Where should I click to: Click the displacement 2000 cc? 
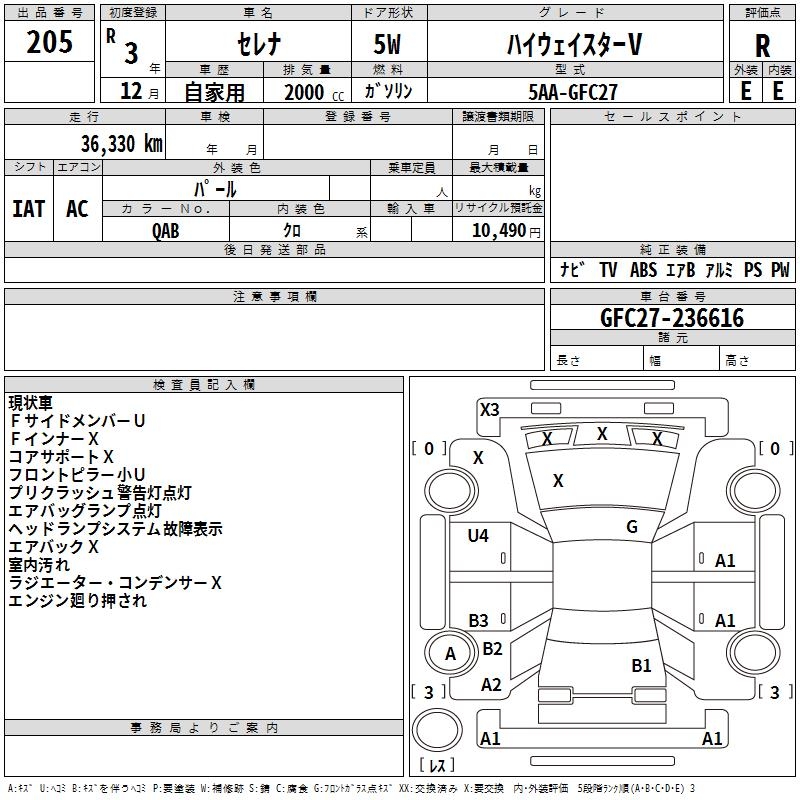coord(314,92)
